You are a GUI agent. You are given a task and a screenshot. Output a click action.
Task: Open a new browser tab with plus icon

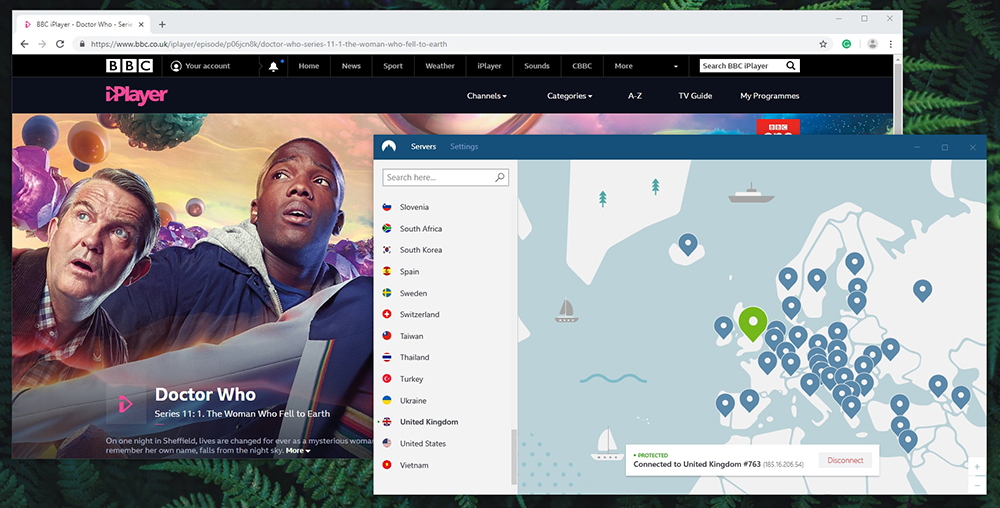162,24
